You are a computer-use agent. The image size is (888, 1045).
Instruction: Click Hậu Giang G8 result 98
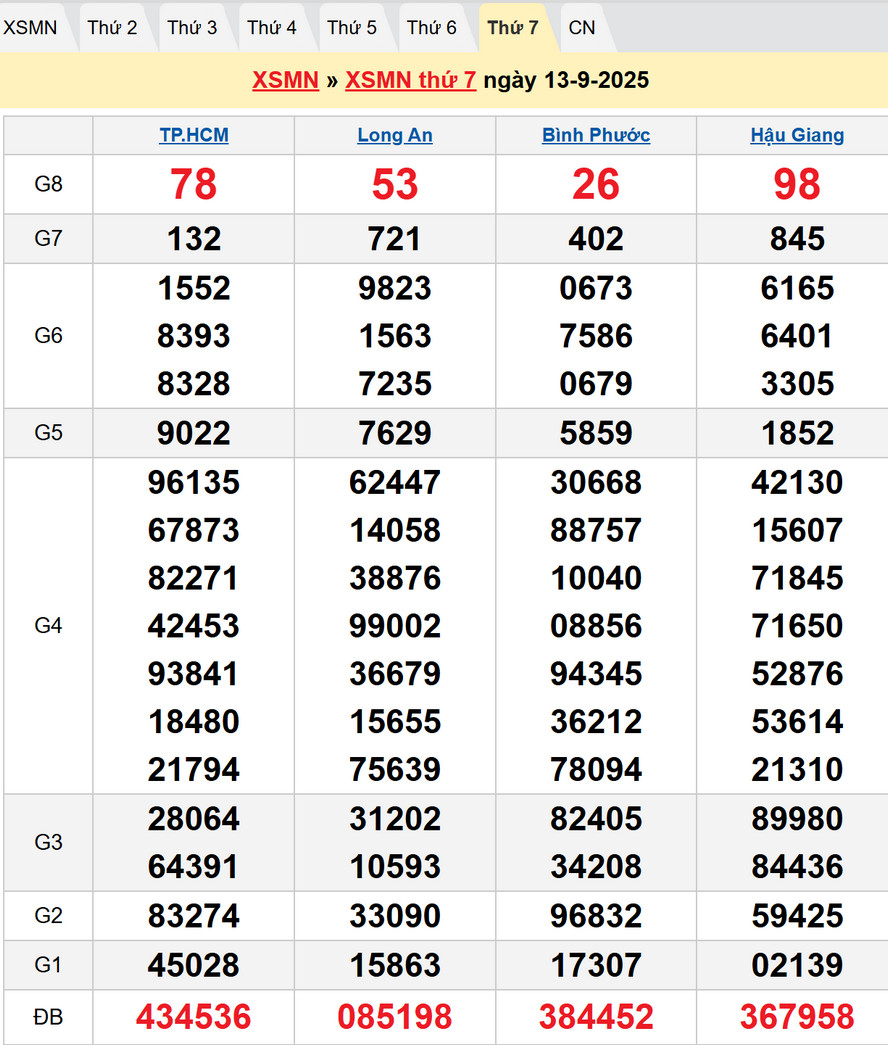[797, 184]
